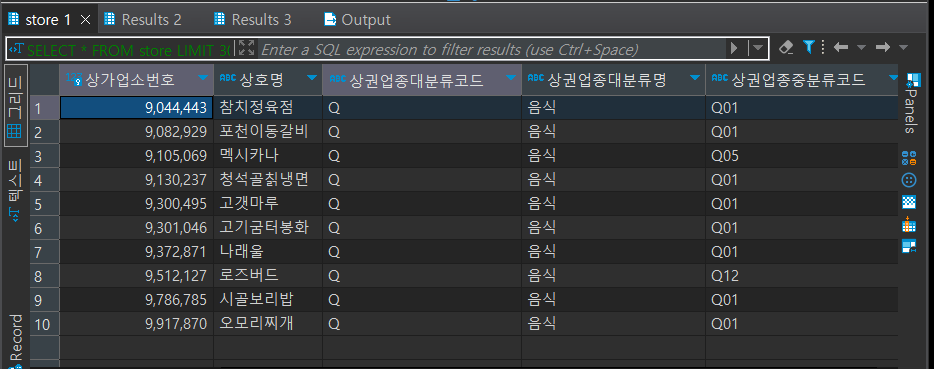Apply the filter with the play button
This screenshot has width=934, height=369.
[x=734, y=48]
